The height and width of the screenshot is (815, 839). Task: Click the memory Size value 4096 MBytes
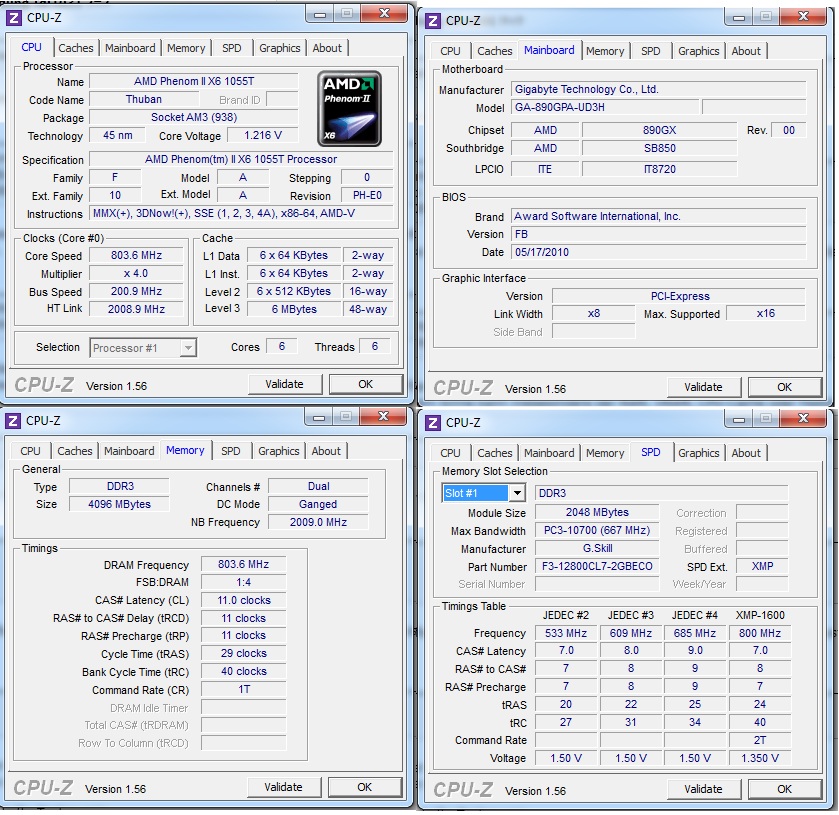point(119,504)
